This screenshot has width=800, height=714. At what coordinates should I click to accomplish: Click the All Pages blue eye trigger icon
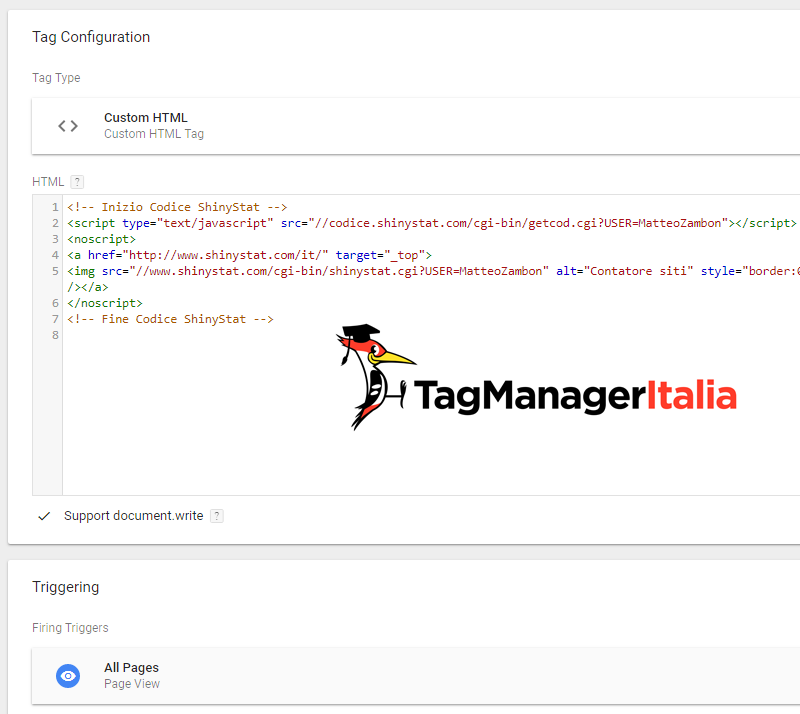(68, 676)
